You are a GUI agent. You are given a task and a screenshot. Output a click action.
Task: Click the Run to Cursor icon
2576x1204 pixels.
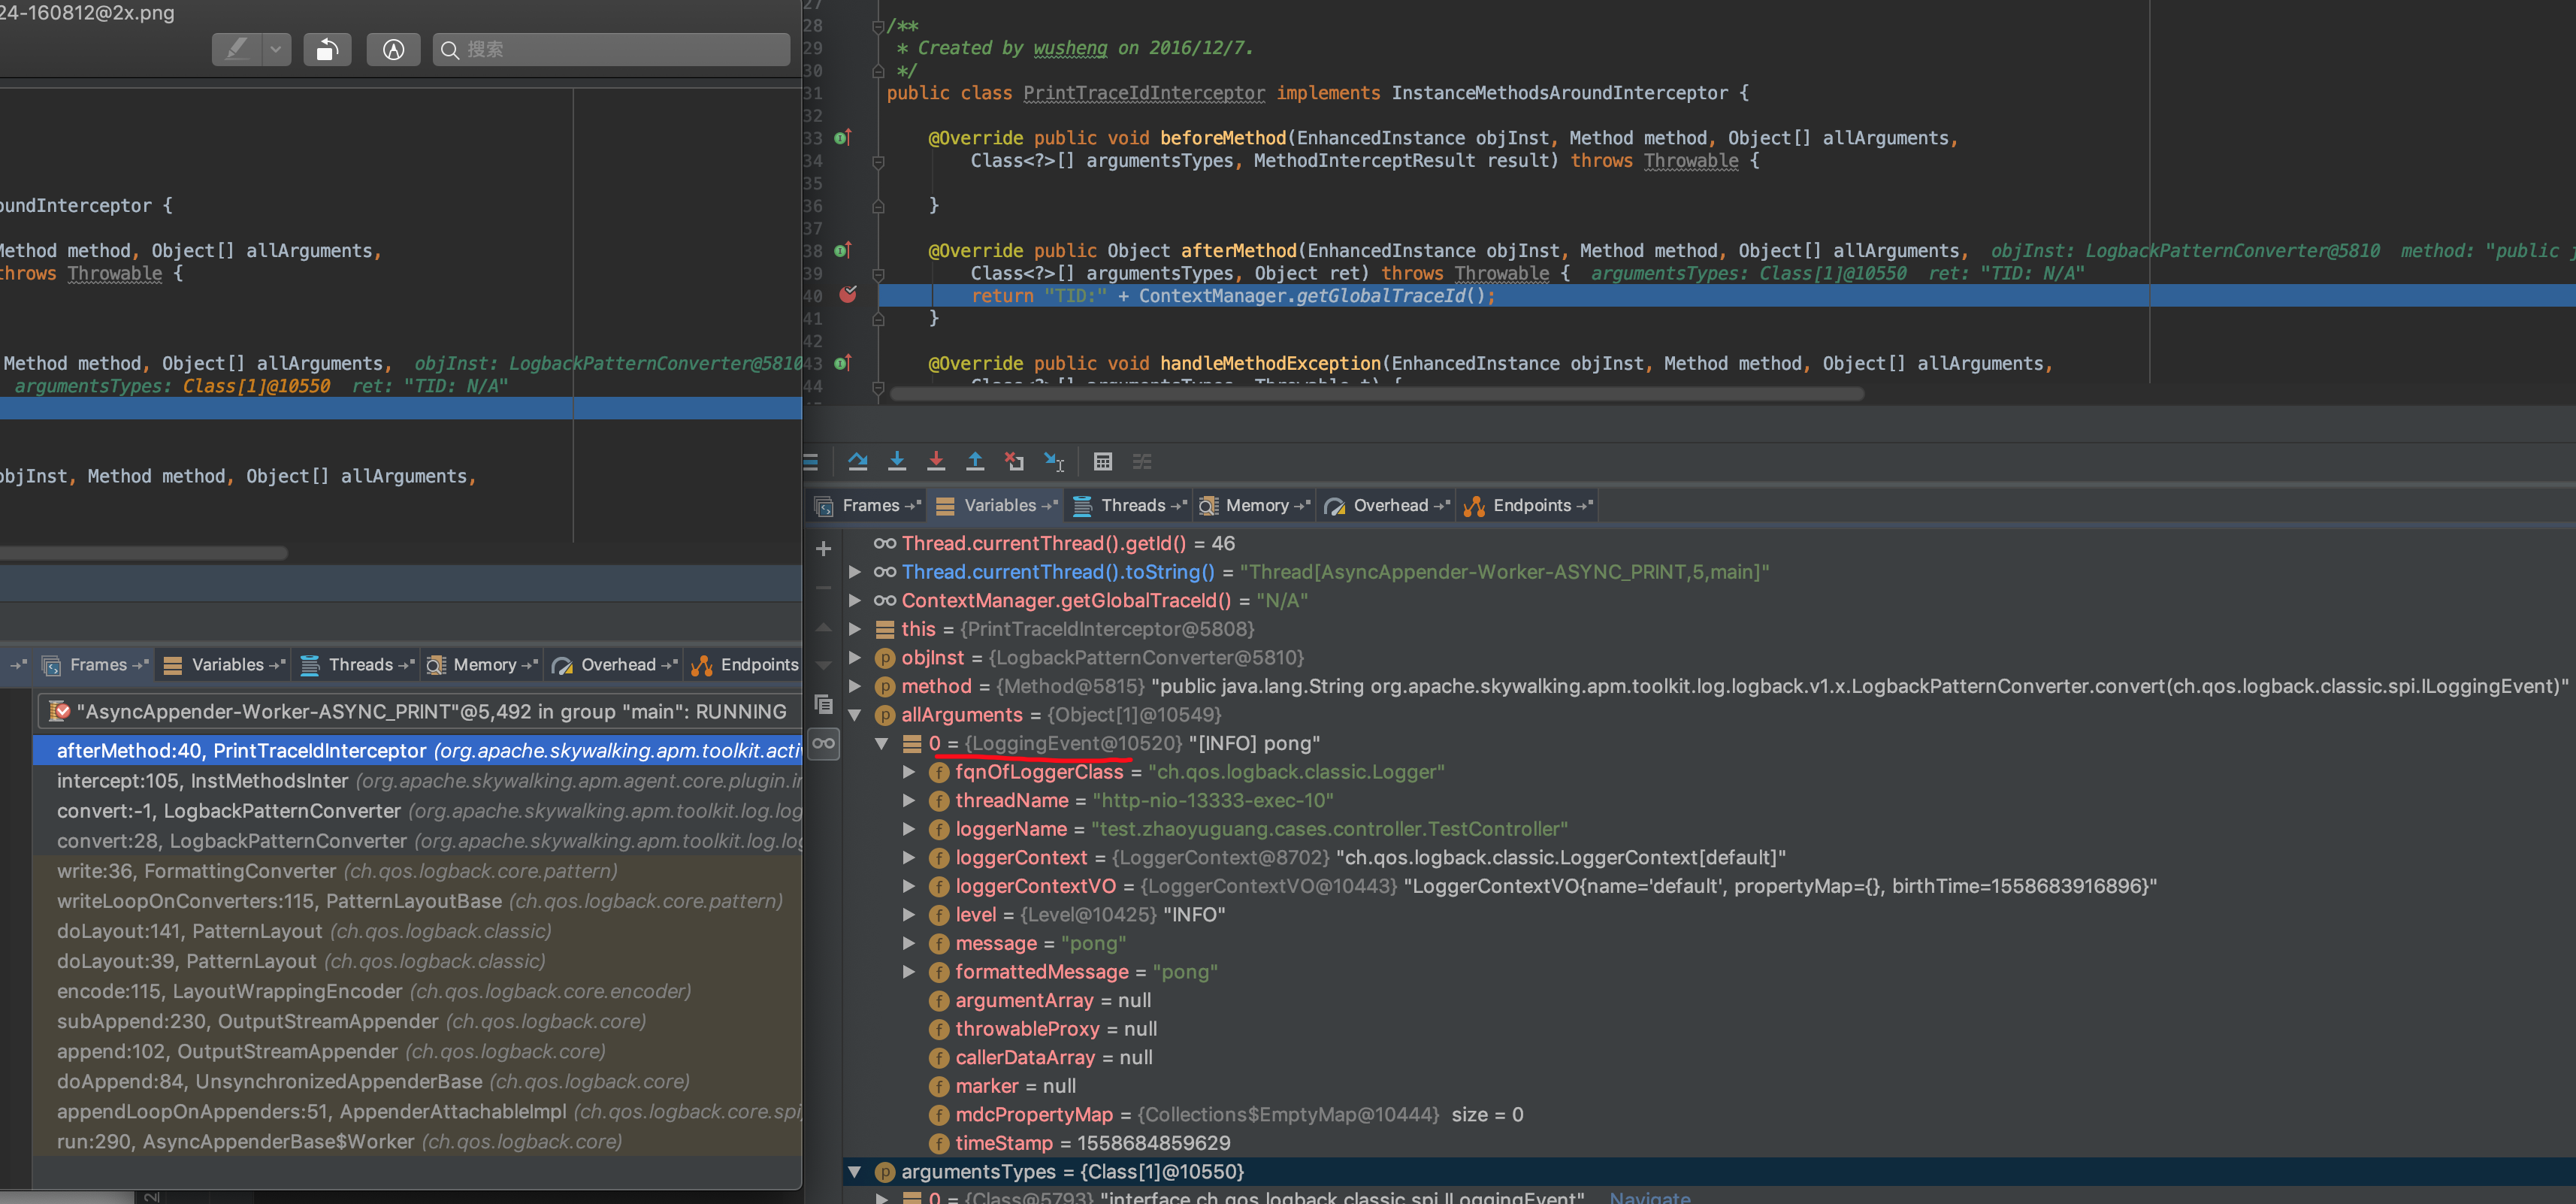[x=1054, y=461]
